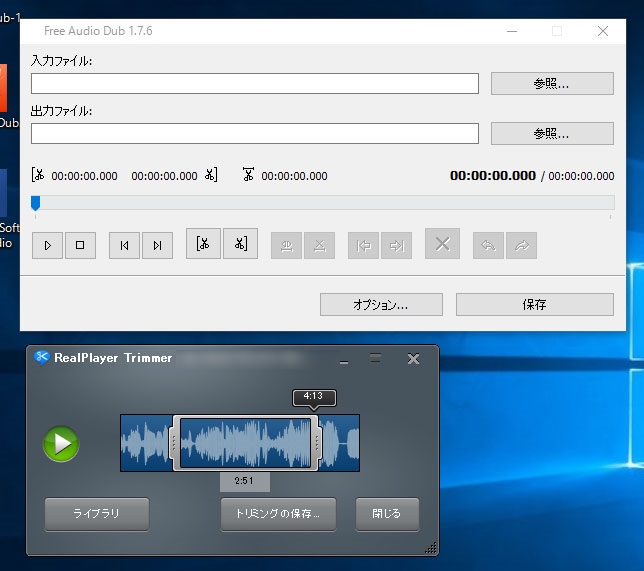Click the RealPlayer Trimmer maximize button
This screenshot has width=644, height=571.
[375, 359]
